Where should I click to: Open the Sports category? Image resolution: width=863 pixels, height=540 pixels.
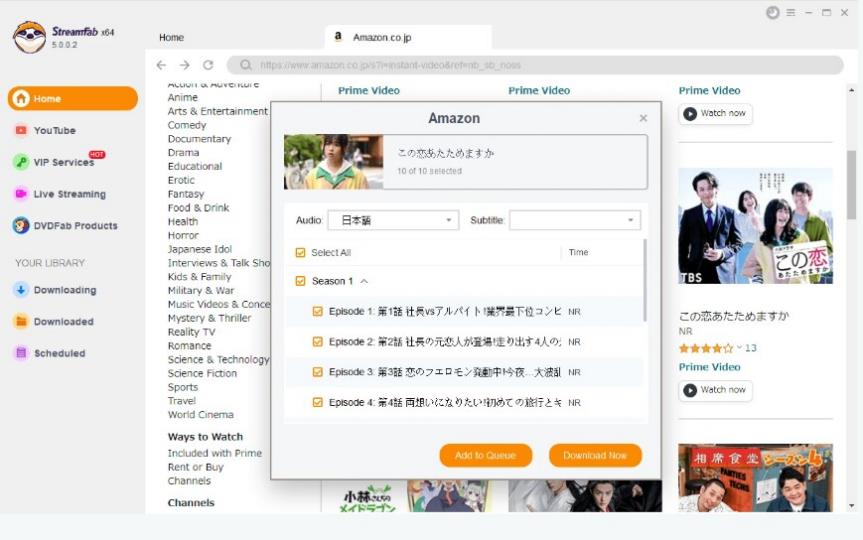183,387
